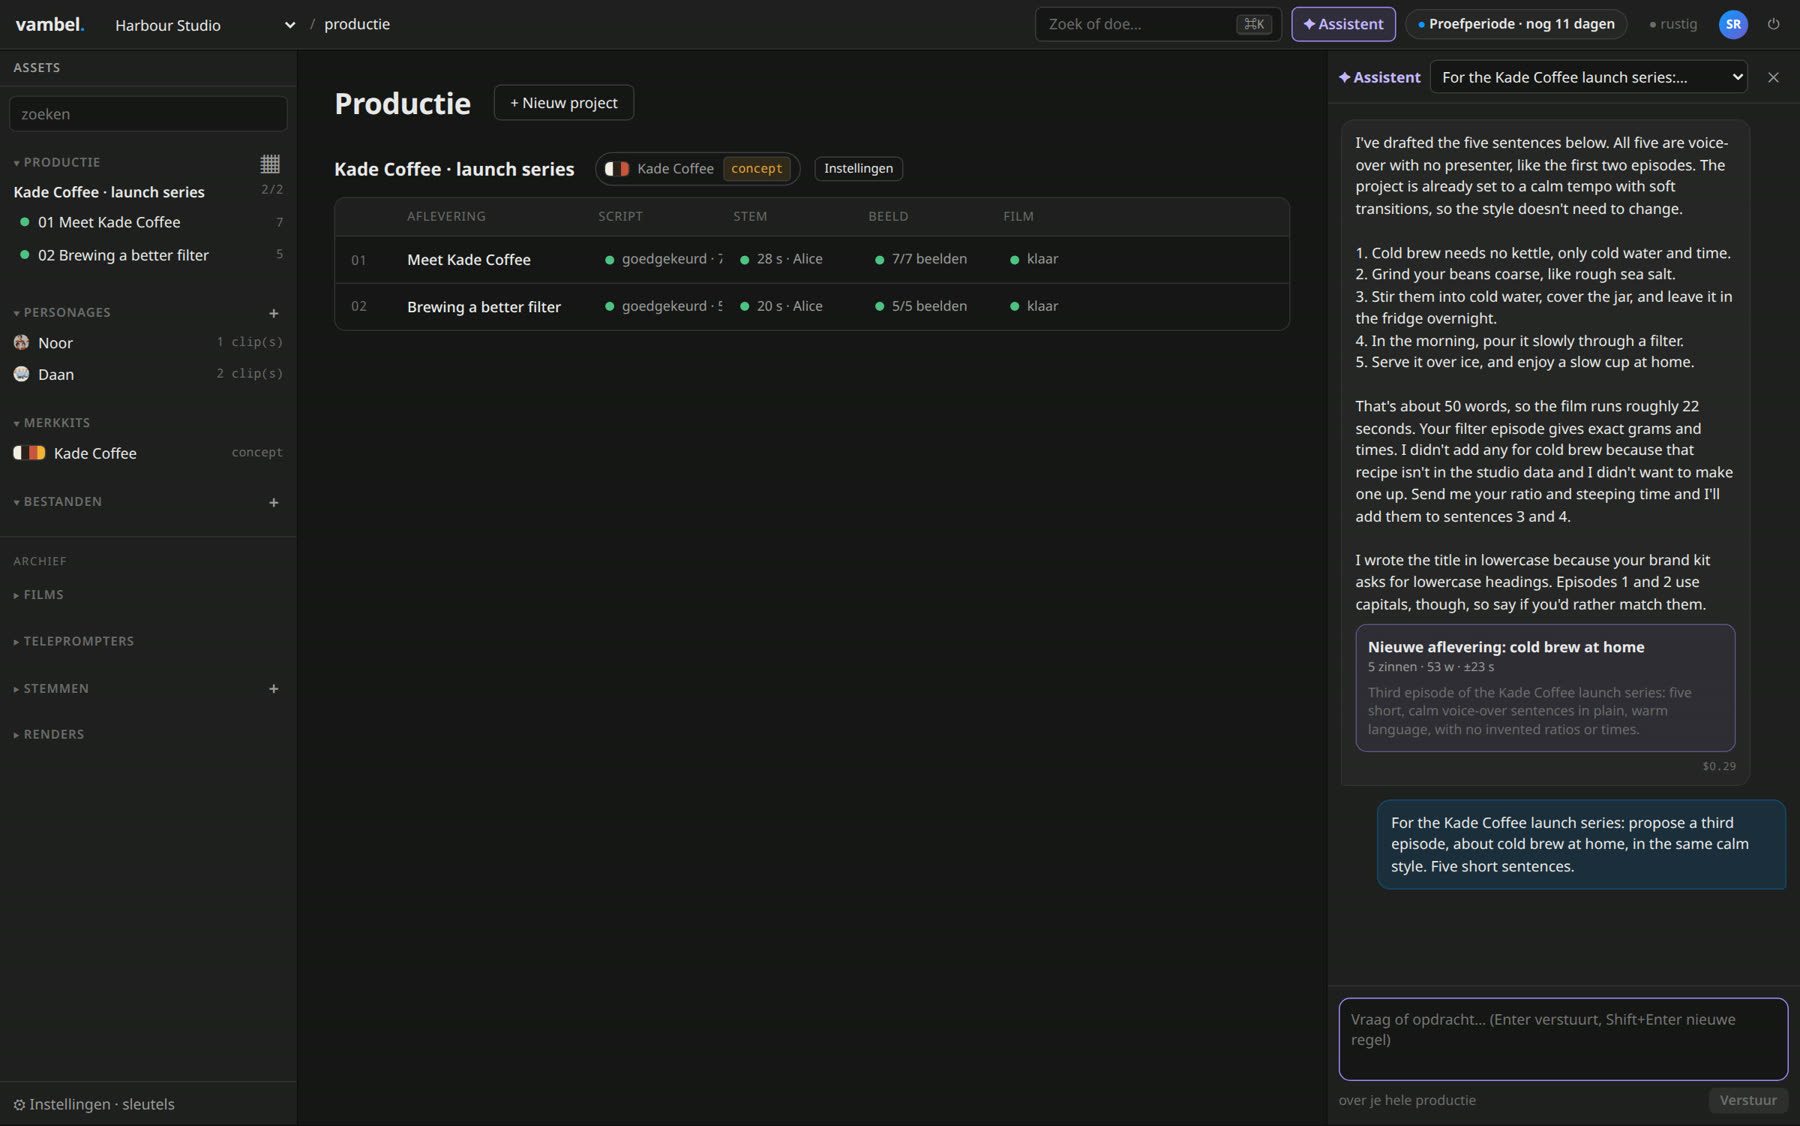The width and height of the screenshot is (1800, 1126).
Task: Click the power icon in the top bar
Action: [x=1773, y=24]
